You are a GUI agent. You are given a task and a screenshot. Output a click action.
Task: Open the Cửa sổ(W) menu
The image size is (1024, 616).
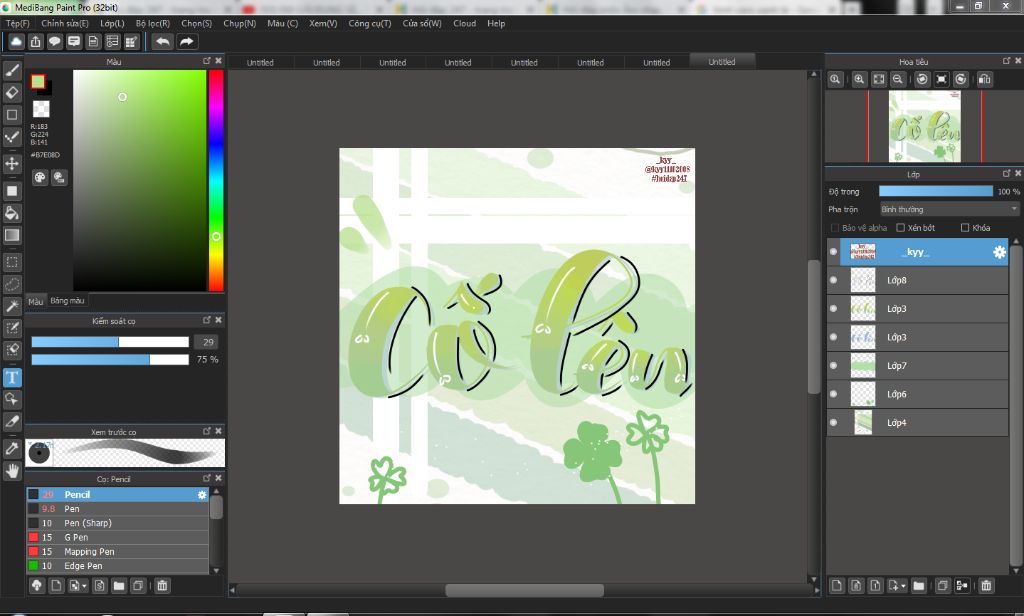[x=422, y=24]
